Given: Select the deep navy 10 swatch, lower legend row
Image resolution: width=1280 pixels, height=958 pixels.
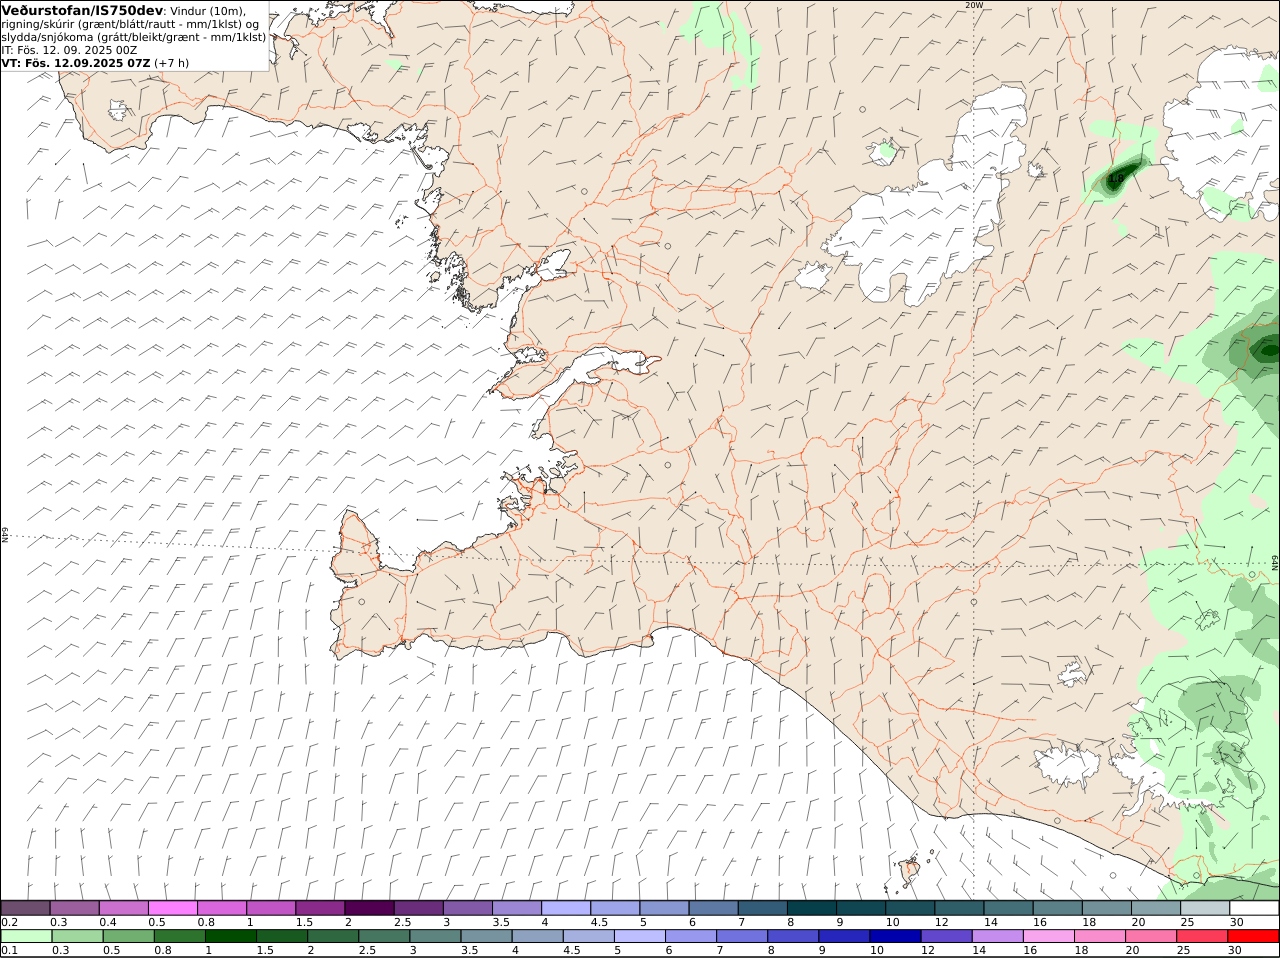Looking at the screenshot, I should (895, 936).
